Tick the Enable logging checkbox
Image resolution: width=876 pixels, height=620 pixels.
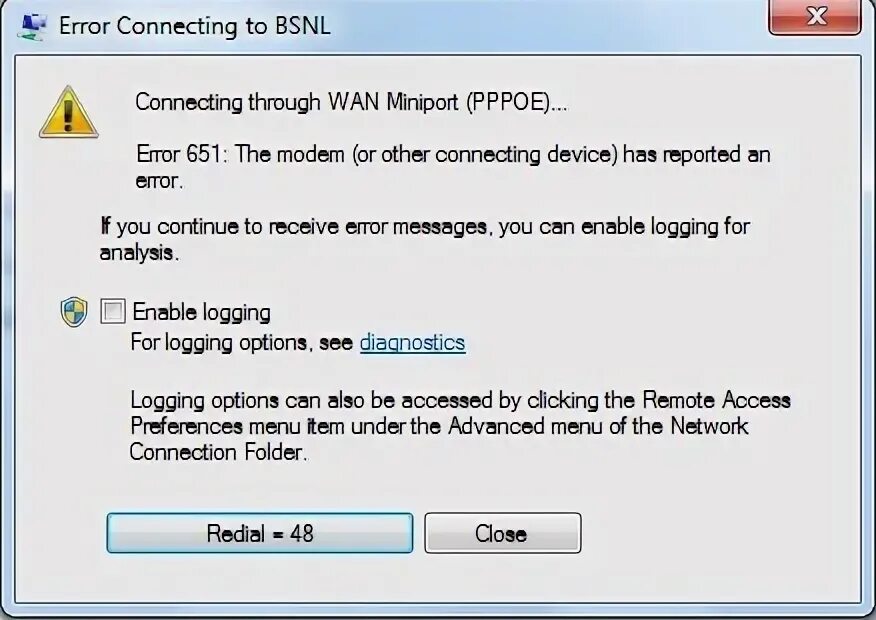point(112,311)
